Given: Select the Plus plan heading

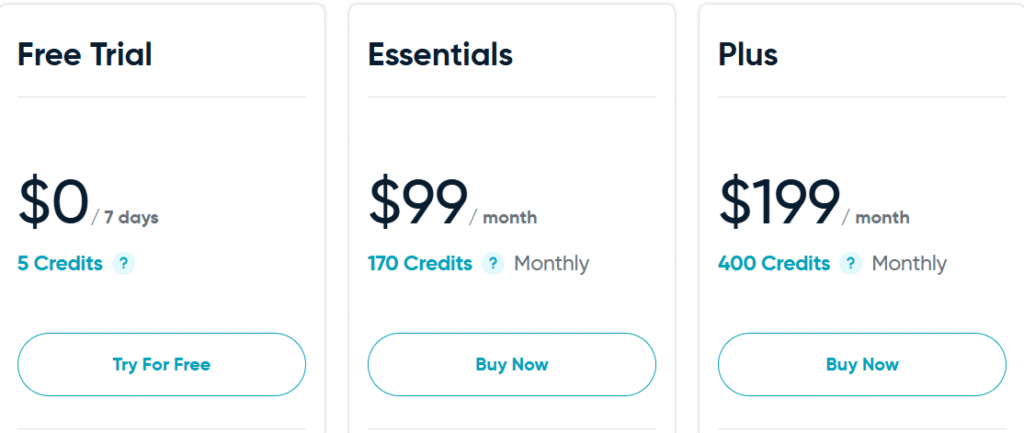Looking at the screenshot, I should point(748,54).
